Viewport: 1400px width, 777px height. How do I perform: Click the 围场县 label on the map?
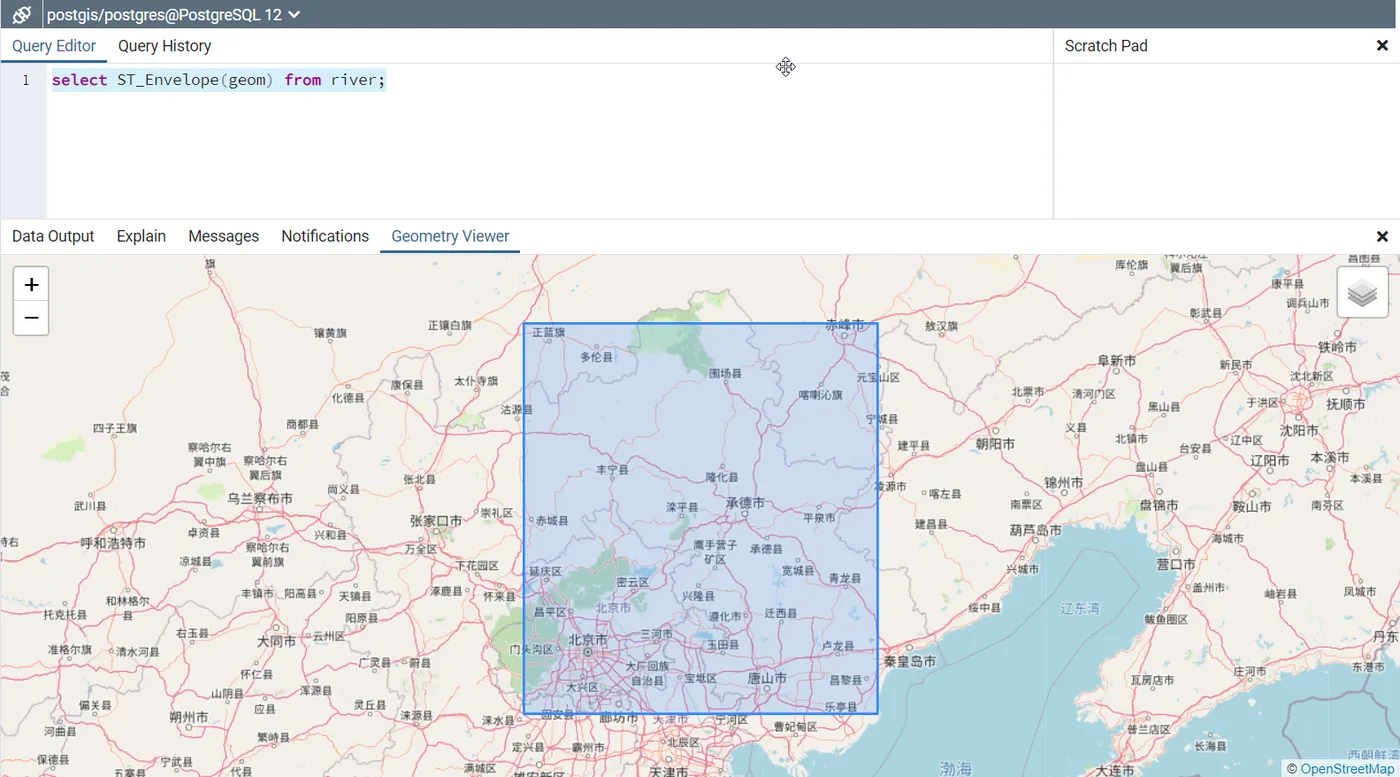[725, 373]
